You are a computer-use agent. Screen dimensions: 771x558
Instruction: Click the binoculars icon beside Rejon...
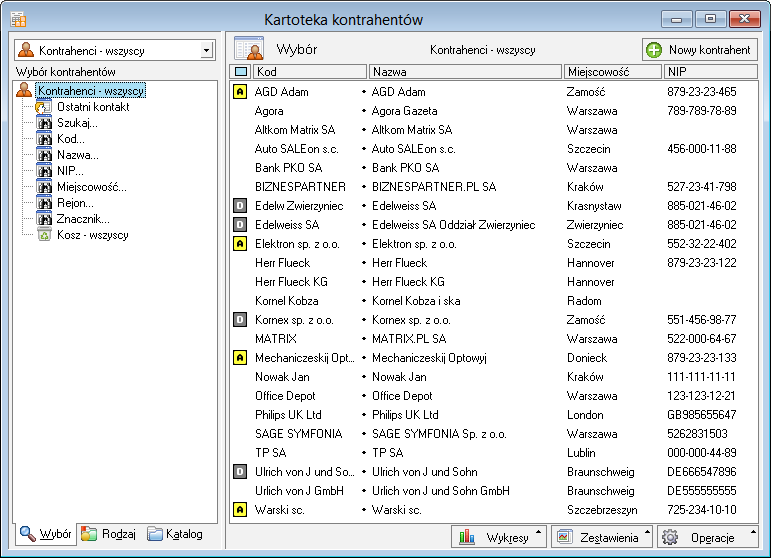[x=44, y=203]
